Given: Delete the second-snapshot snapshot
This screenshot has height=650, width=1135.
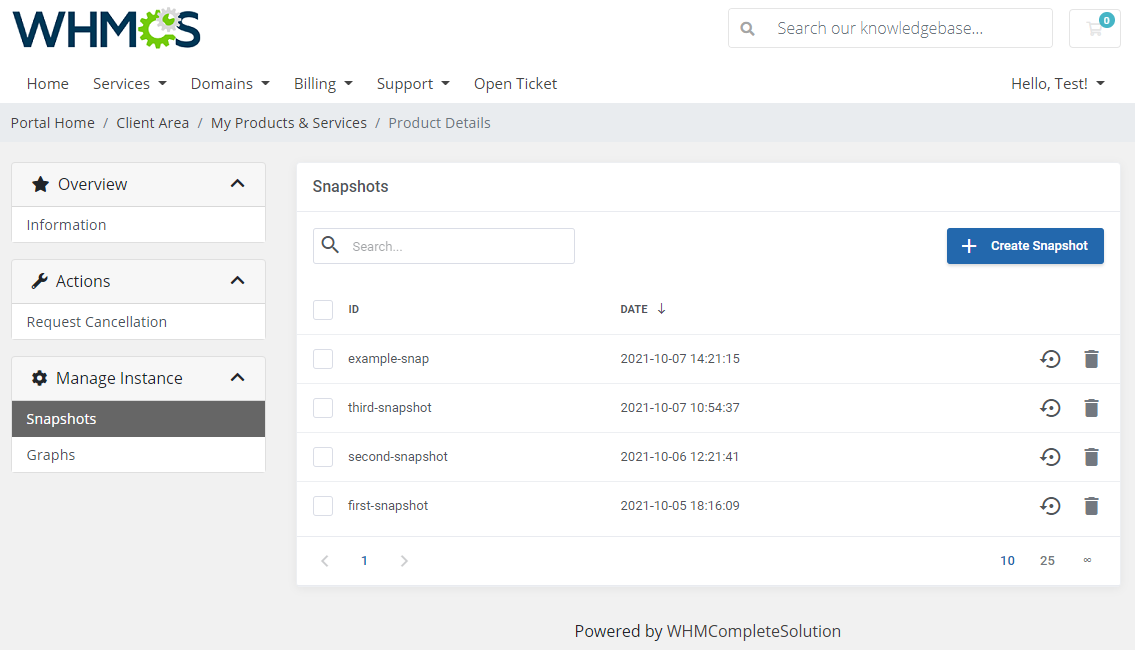Looking at the screenshot, I should [1091, 456].
